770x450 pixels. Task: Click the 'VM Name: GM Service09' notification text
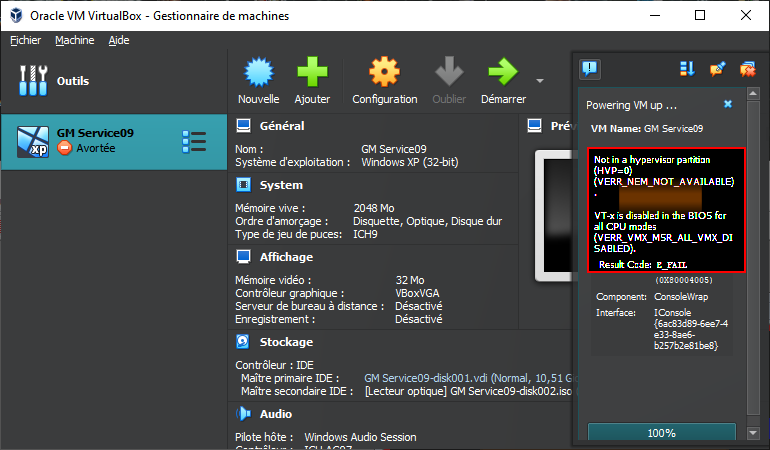[x=647, y=129]
